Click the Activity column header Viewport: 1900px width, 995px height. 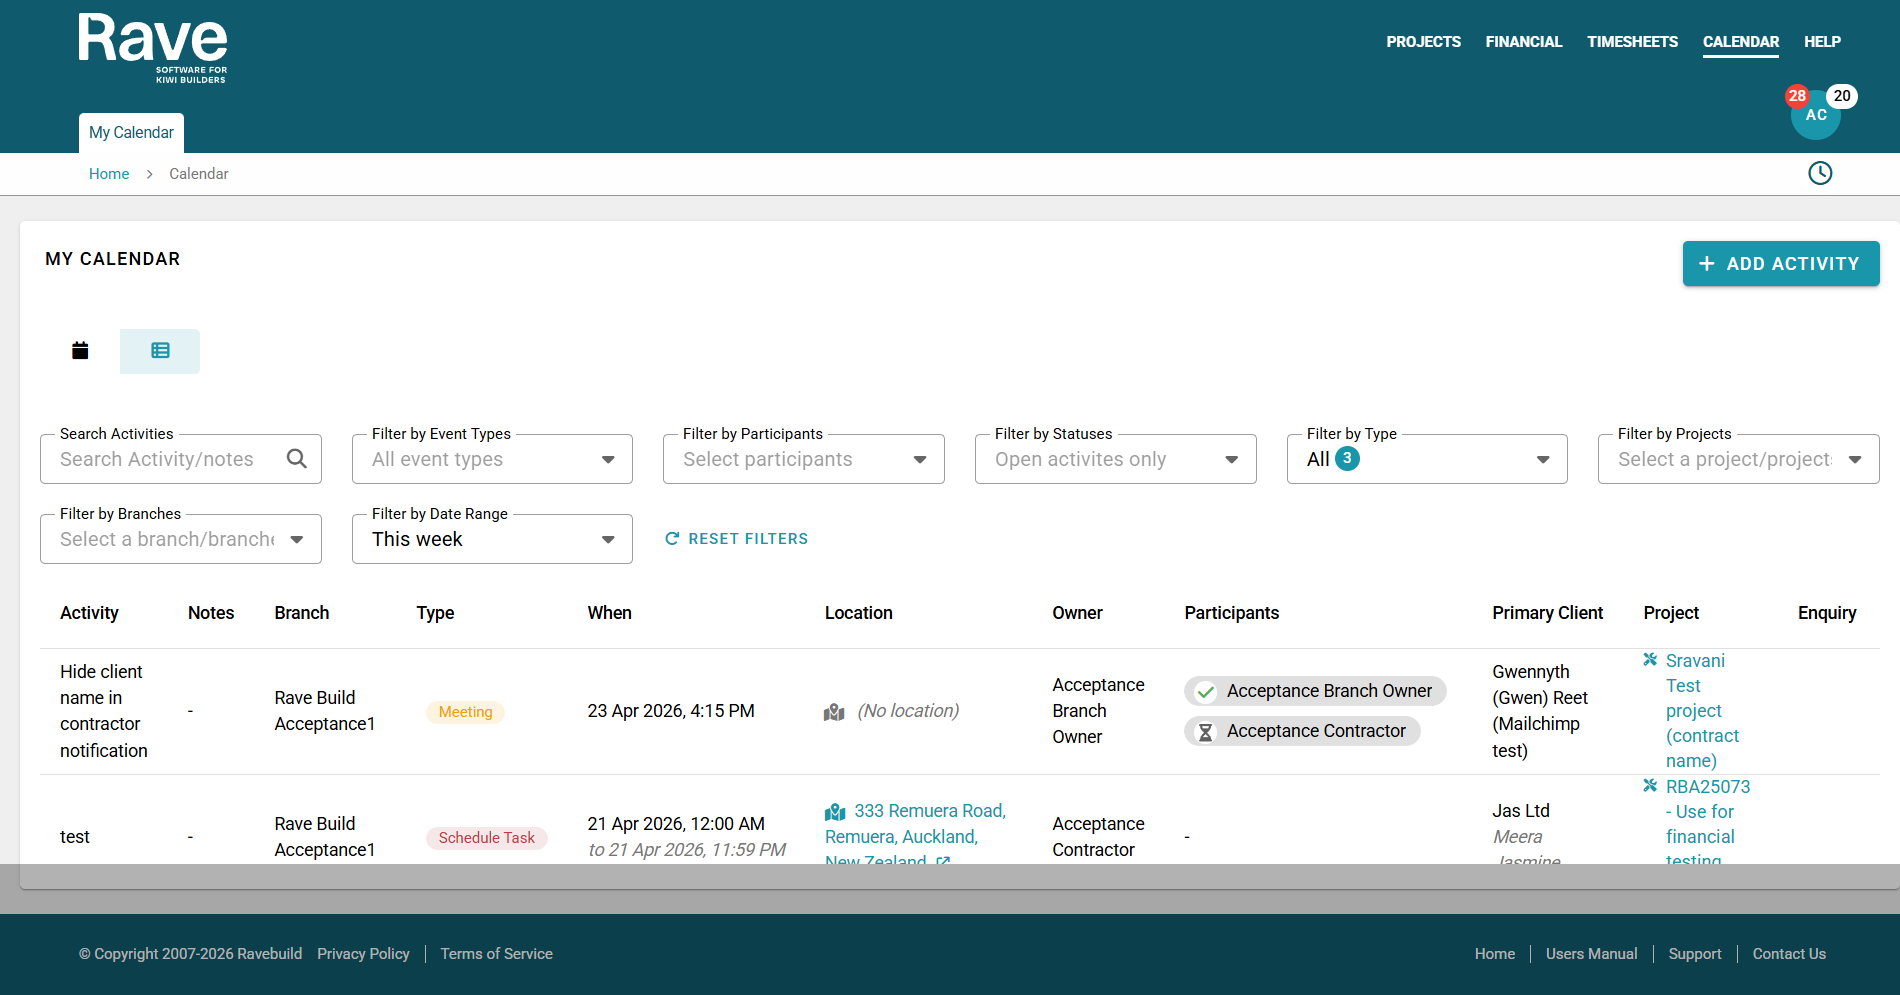click(89, 613)
